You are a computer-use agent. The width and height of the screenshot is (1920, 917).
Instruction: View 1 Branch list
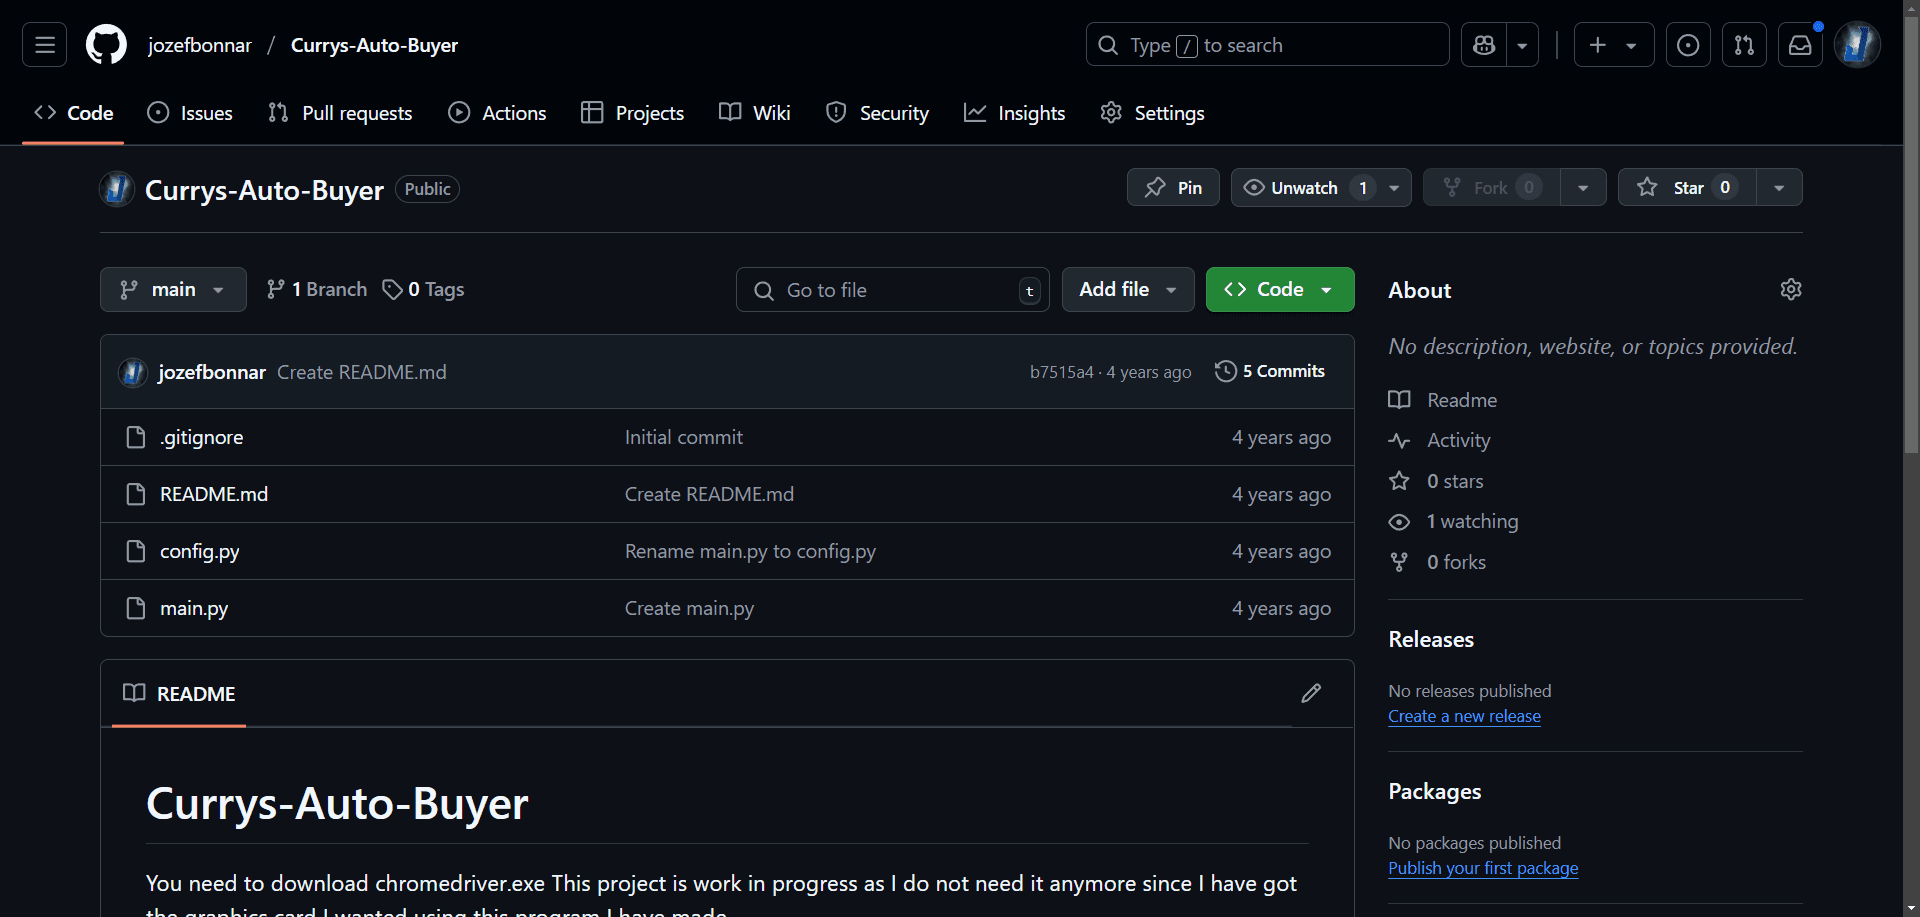tap(317, 289)
